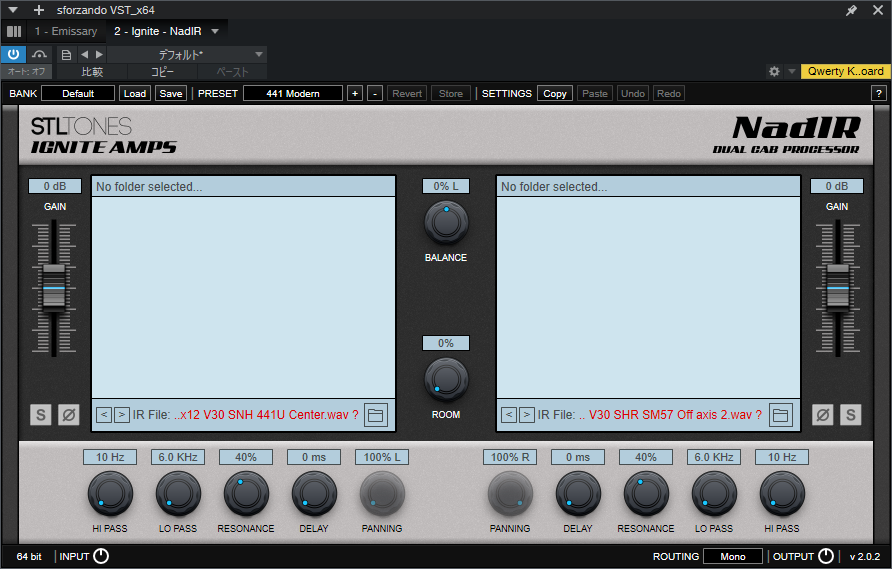
Task: Click the ROOM knob
Action: [446, 380]
